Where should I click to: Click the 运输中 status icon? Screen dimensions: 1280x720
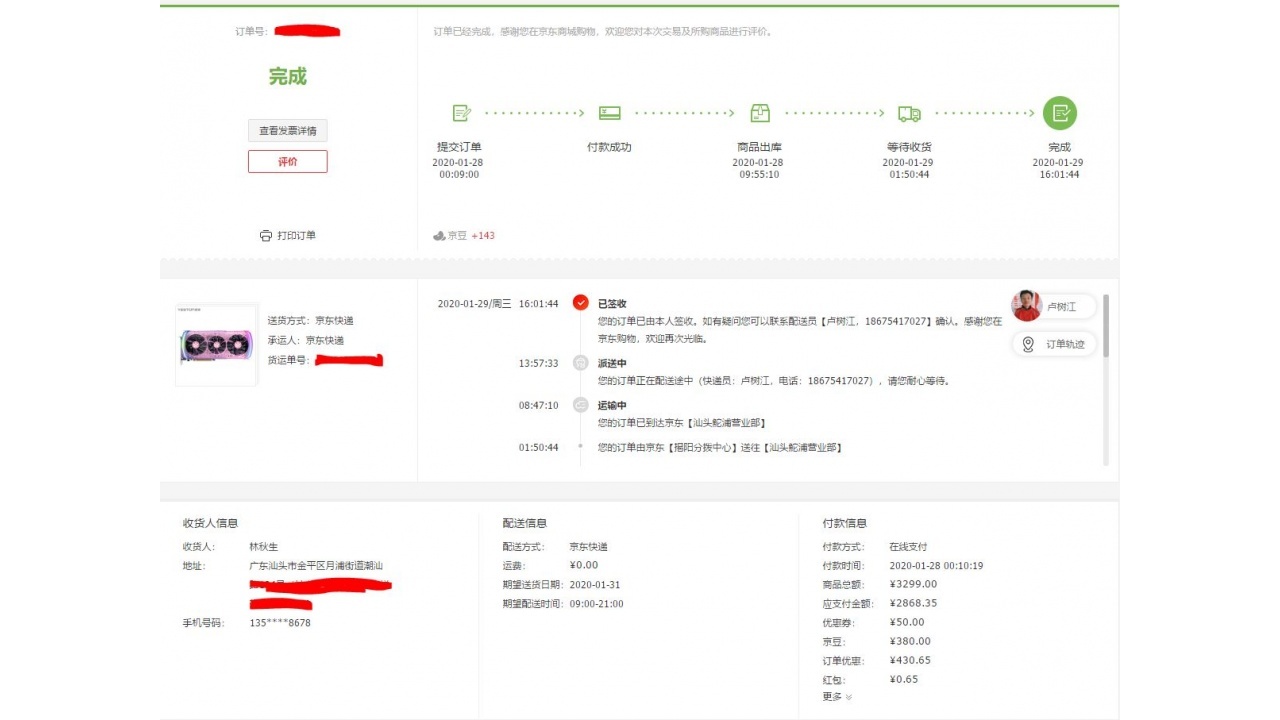click(580, 405)
